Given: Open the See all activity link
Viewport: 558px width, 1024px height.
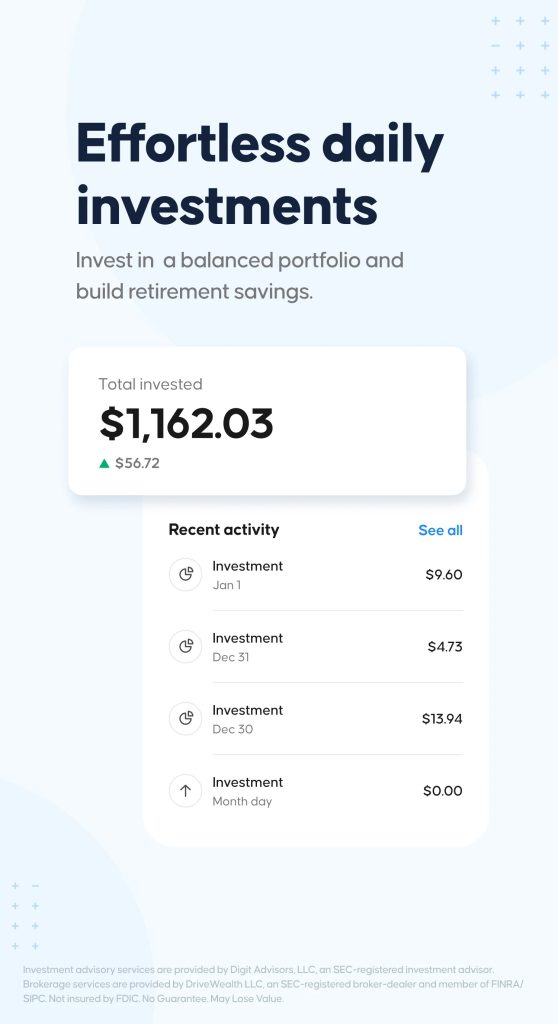Looking at the screenshot, I should 440,530.
